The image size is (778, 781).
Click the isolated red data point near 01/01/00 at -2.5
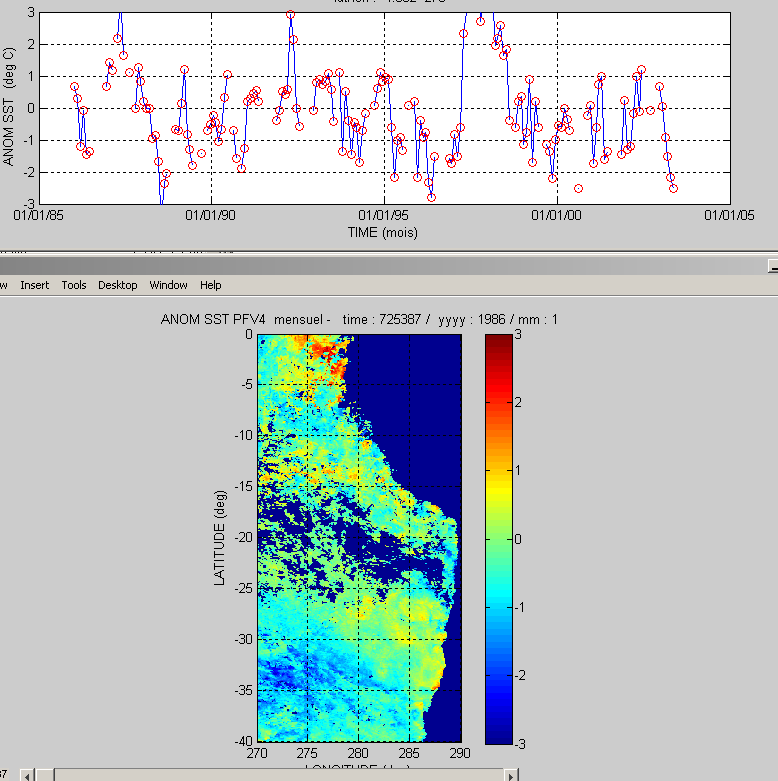point(578,189)
